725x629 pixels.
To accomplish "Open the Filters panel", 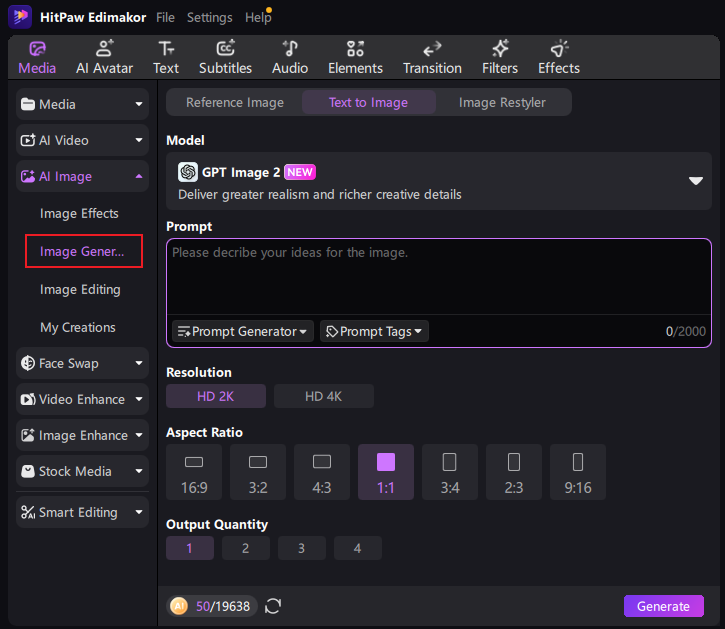I will (500, 58).
